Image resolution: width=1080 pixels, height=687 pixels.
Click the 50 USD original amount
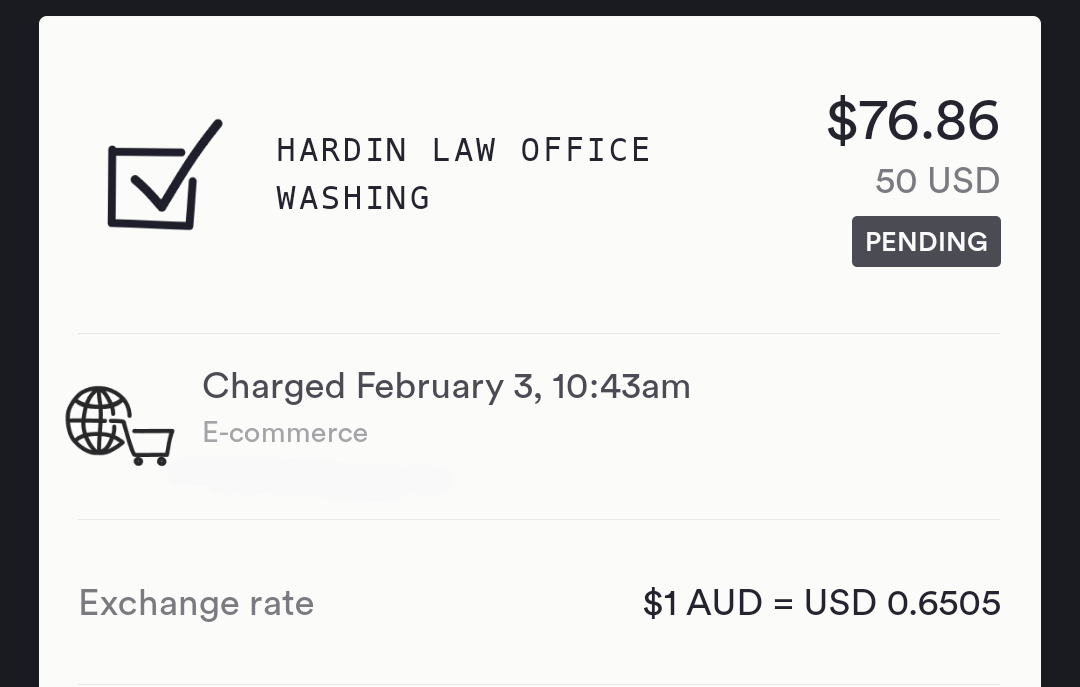pyautogui.click(x=937, y=181)
